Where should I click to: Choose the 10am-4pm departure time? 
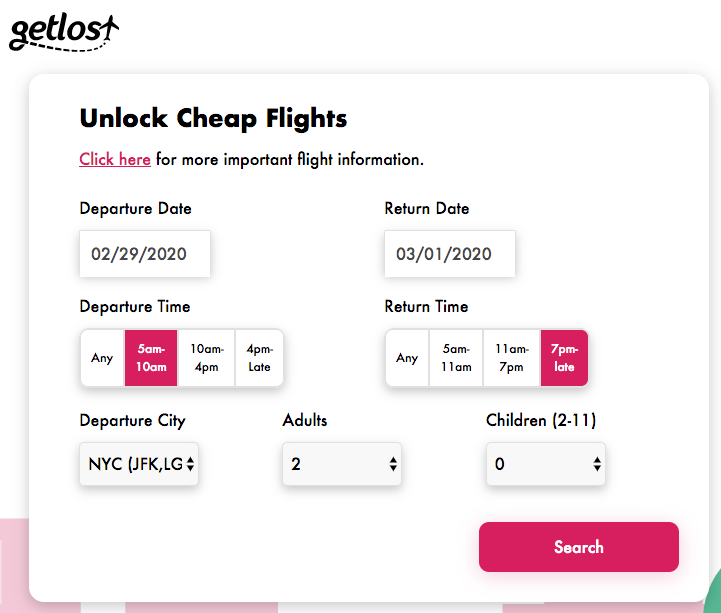206,358
